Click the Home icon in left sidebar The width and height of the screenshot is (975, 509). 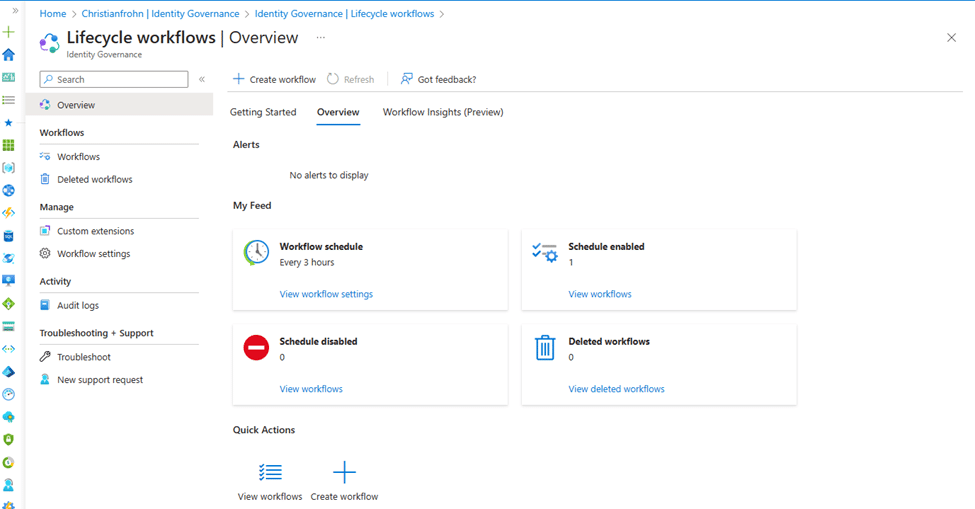(x=9, y=55)
